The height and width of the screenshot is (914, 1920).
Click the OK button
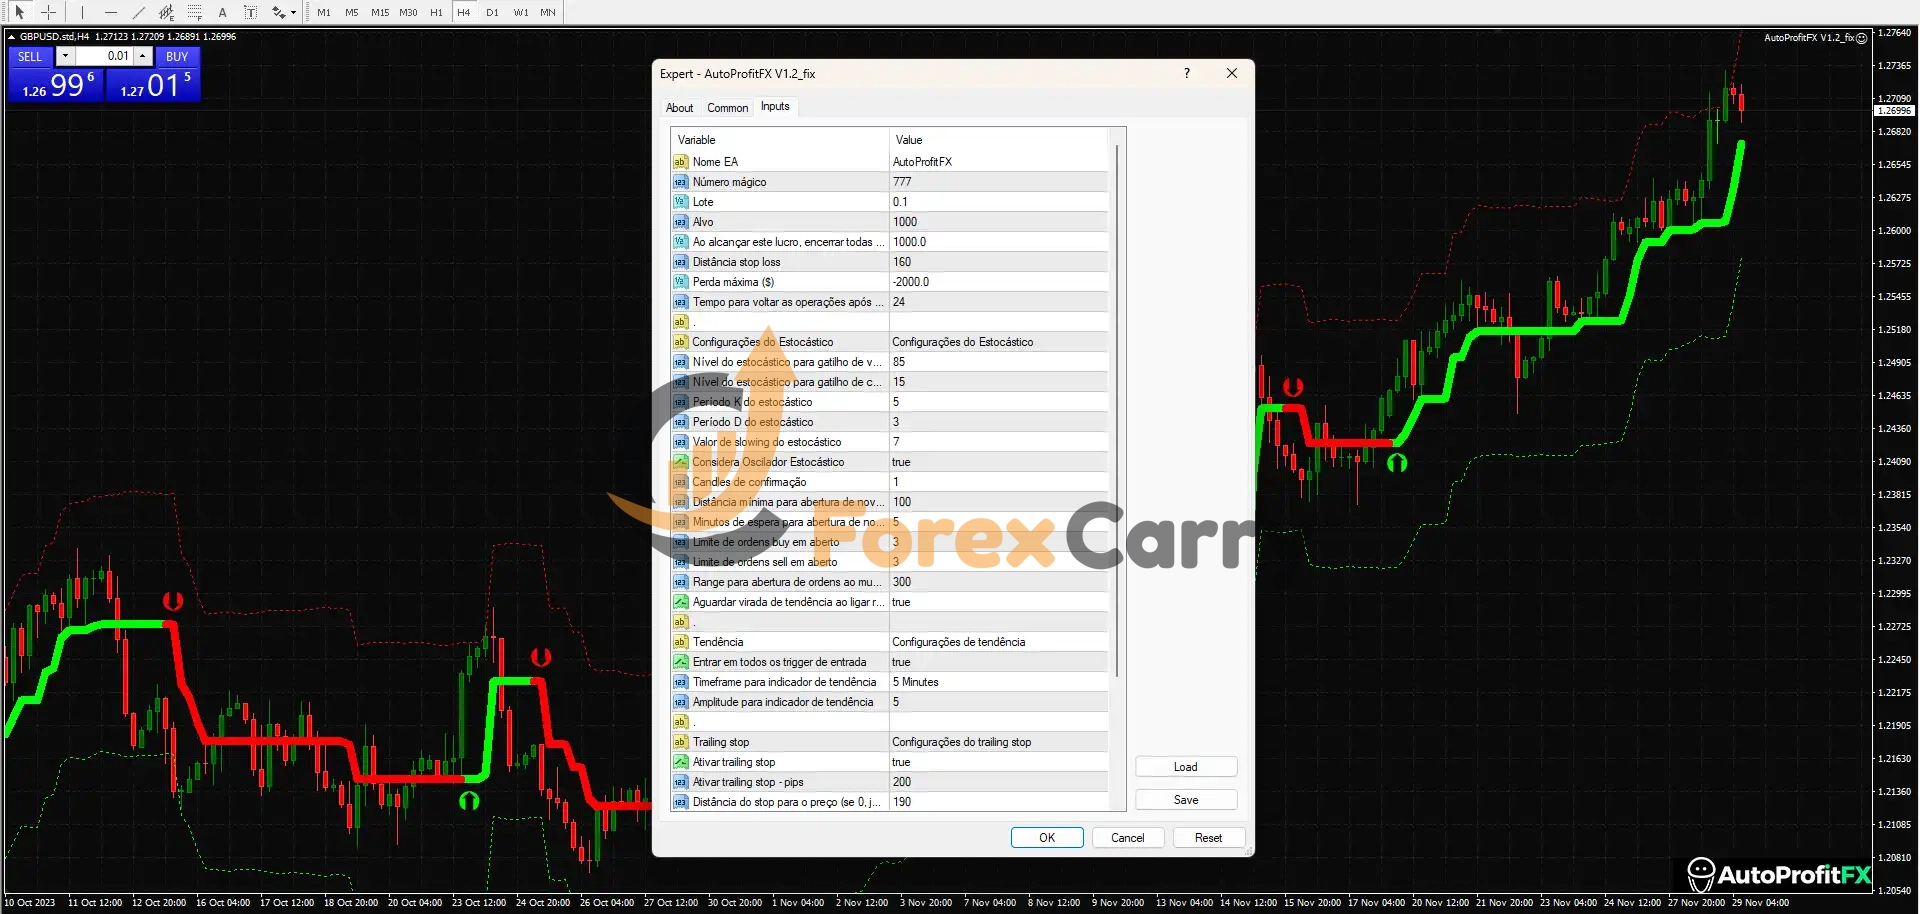[1047, 838]
